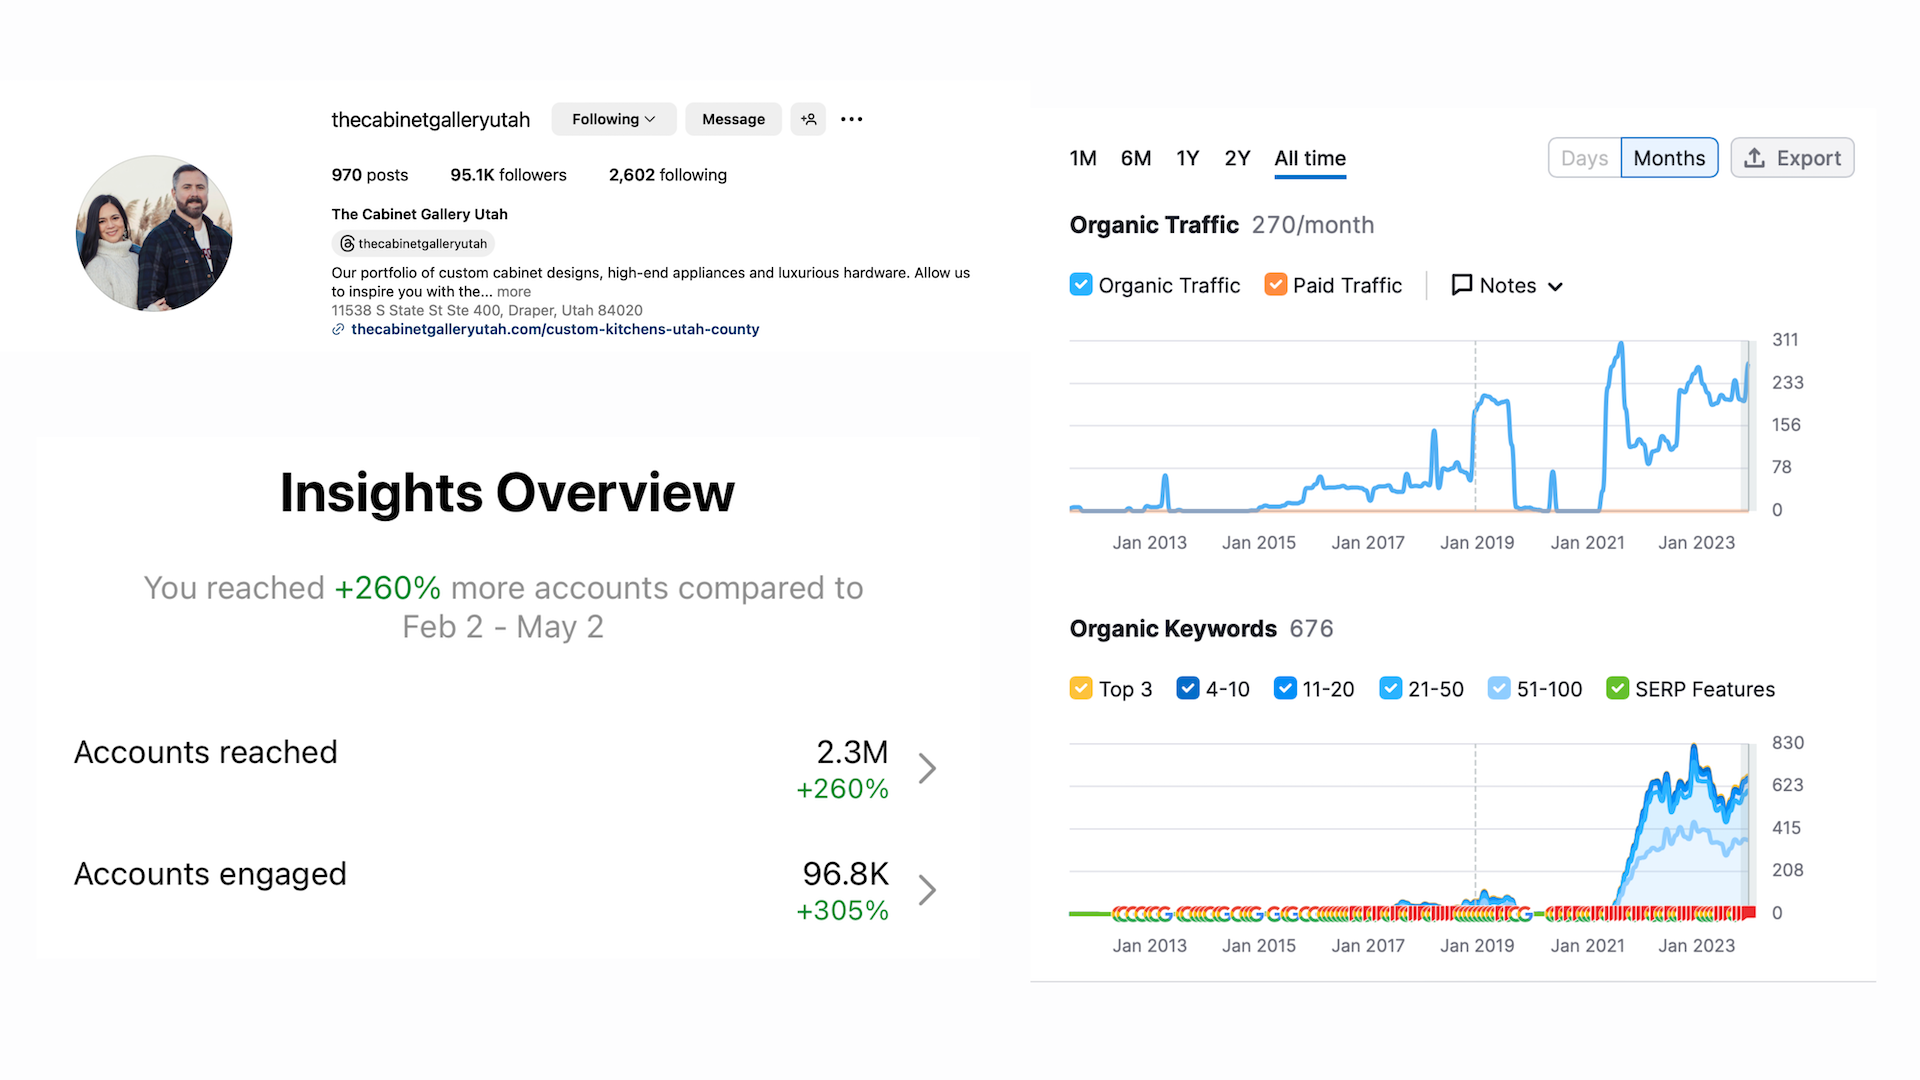Toggle the 51-100 keywords checkbox

click(1499, 689)
